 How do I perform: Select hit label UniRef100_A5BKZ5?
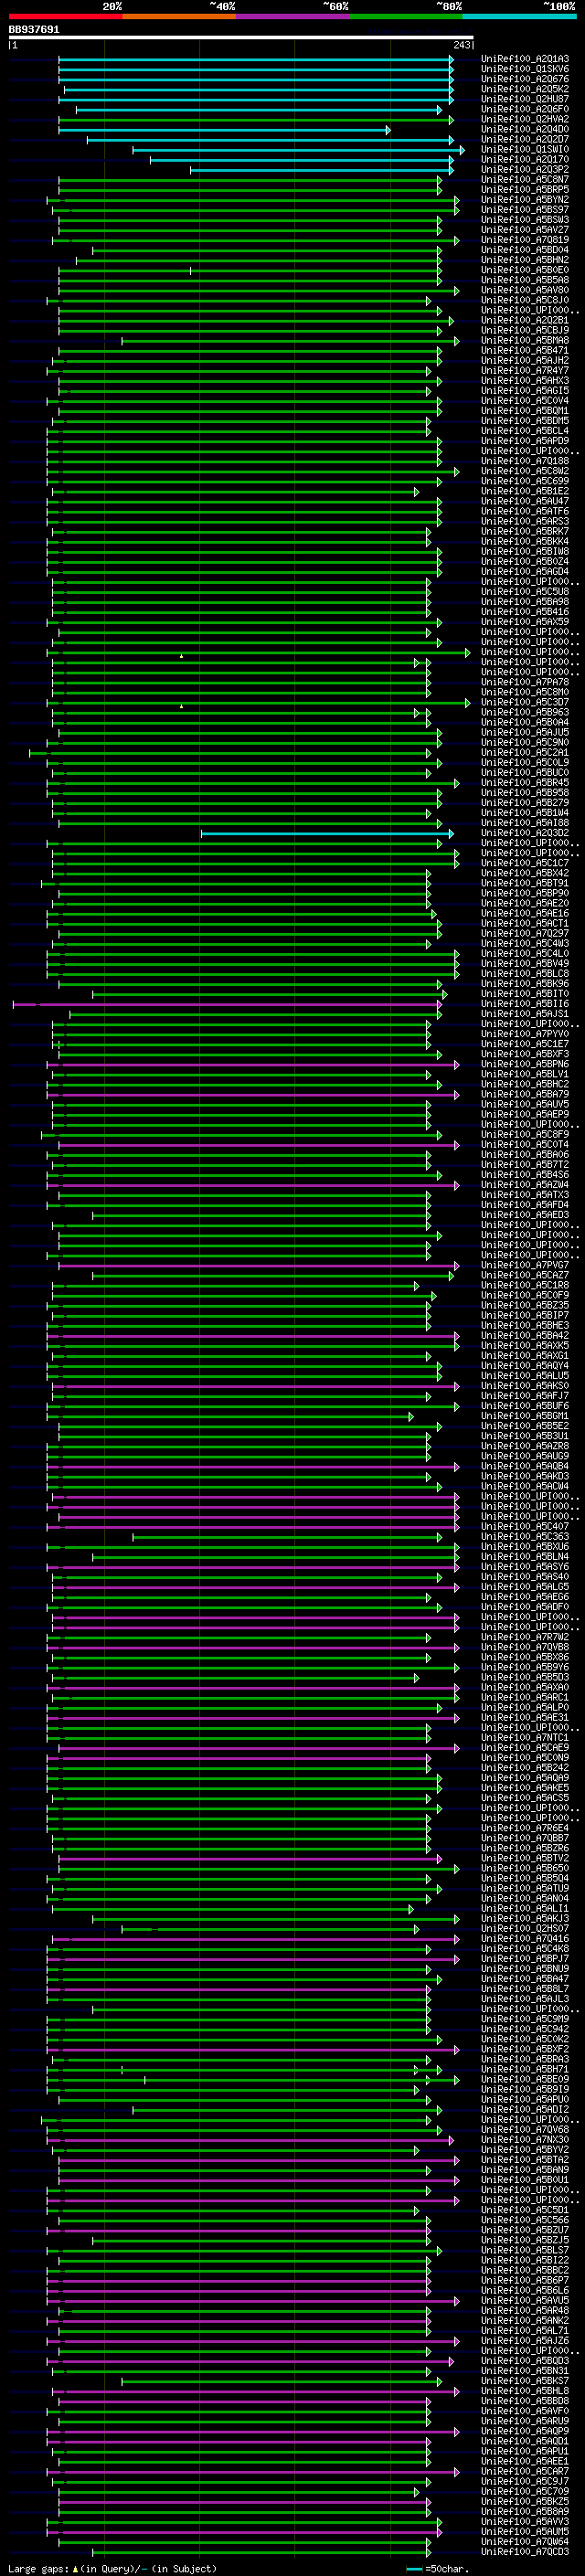[x=525, y=2501]
